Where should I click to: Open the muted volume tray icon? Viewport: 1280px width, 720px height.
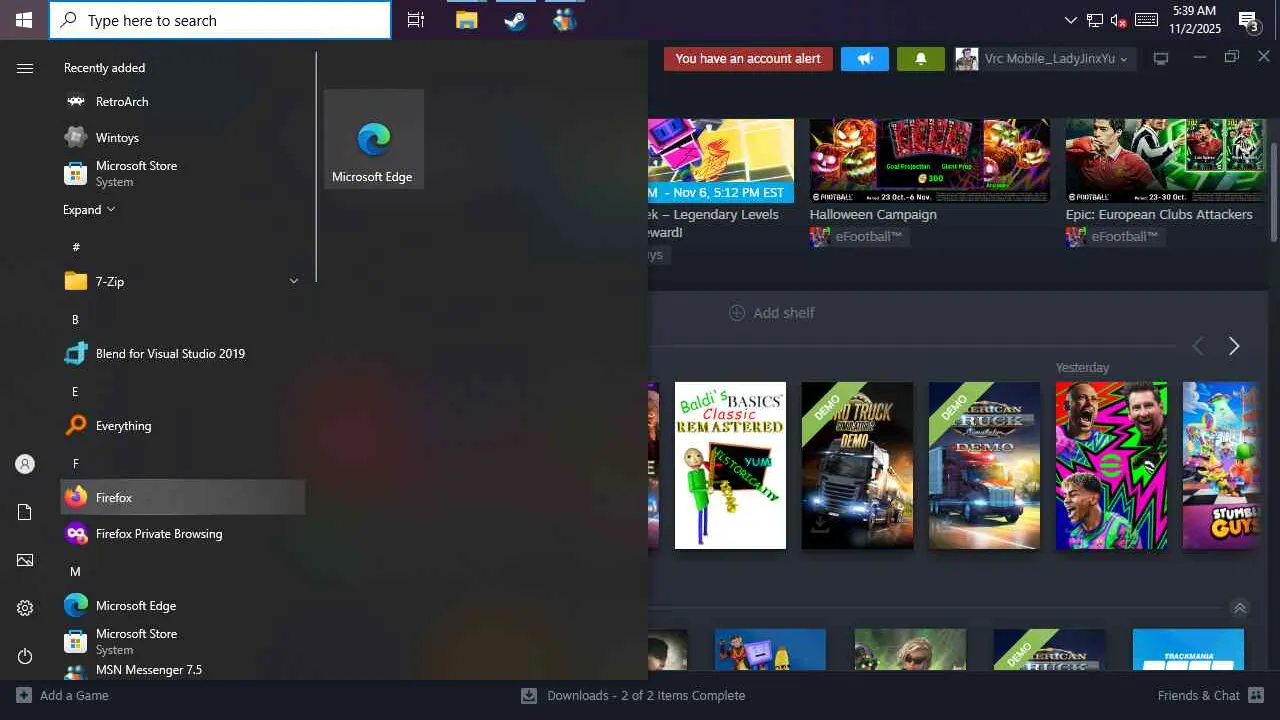(1119, 20)
